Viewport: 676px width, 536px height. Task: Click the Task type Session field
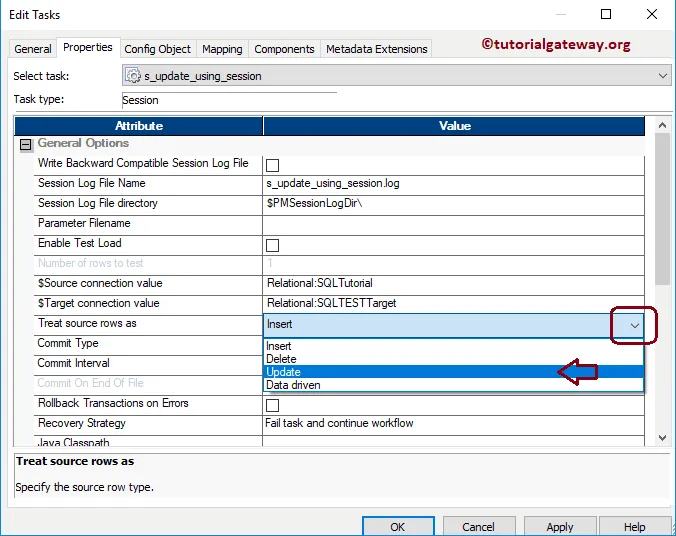(229, 100)
